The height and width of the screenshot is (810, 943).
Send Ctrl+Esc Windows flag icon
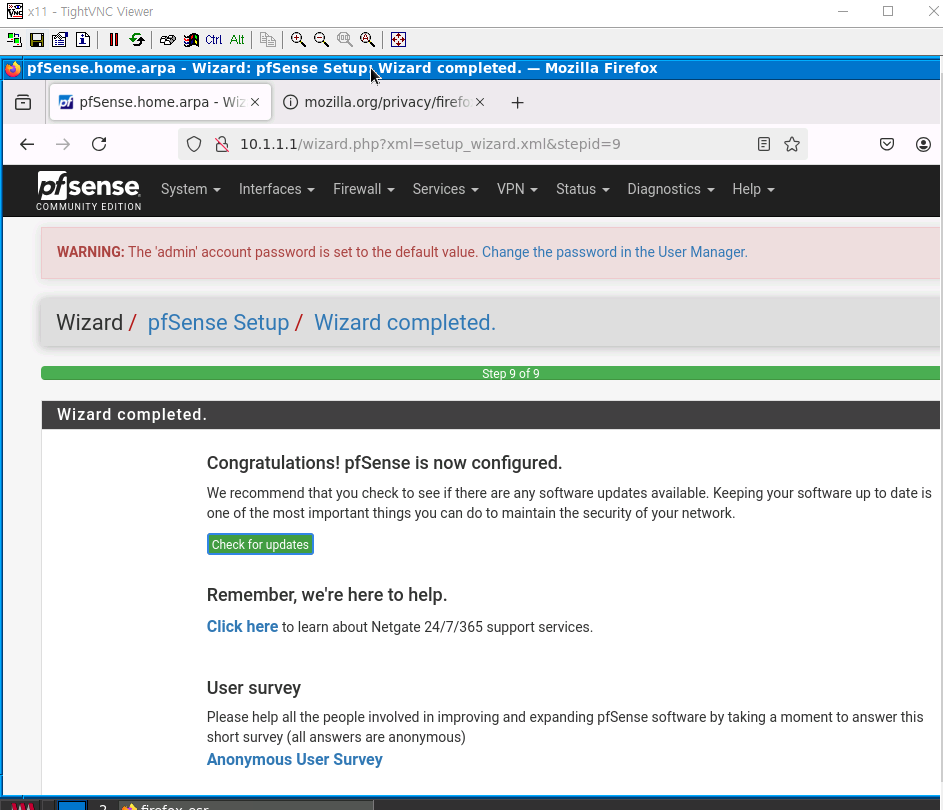tap(191, 40)
